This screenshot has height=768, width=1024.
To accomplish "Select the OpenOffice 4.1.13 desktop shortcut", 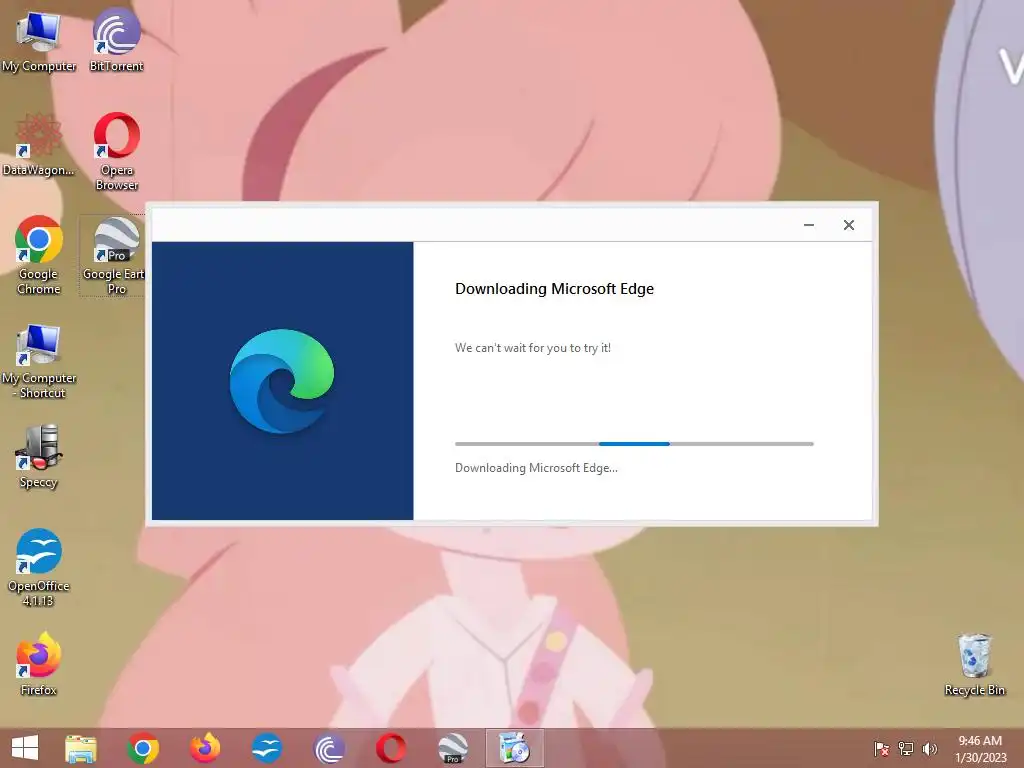I will pyautogui.click(x=39, y=568).
